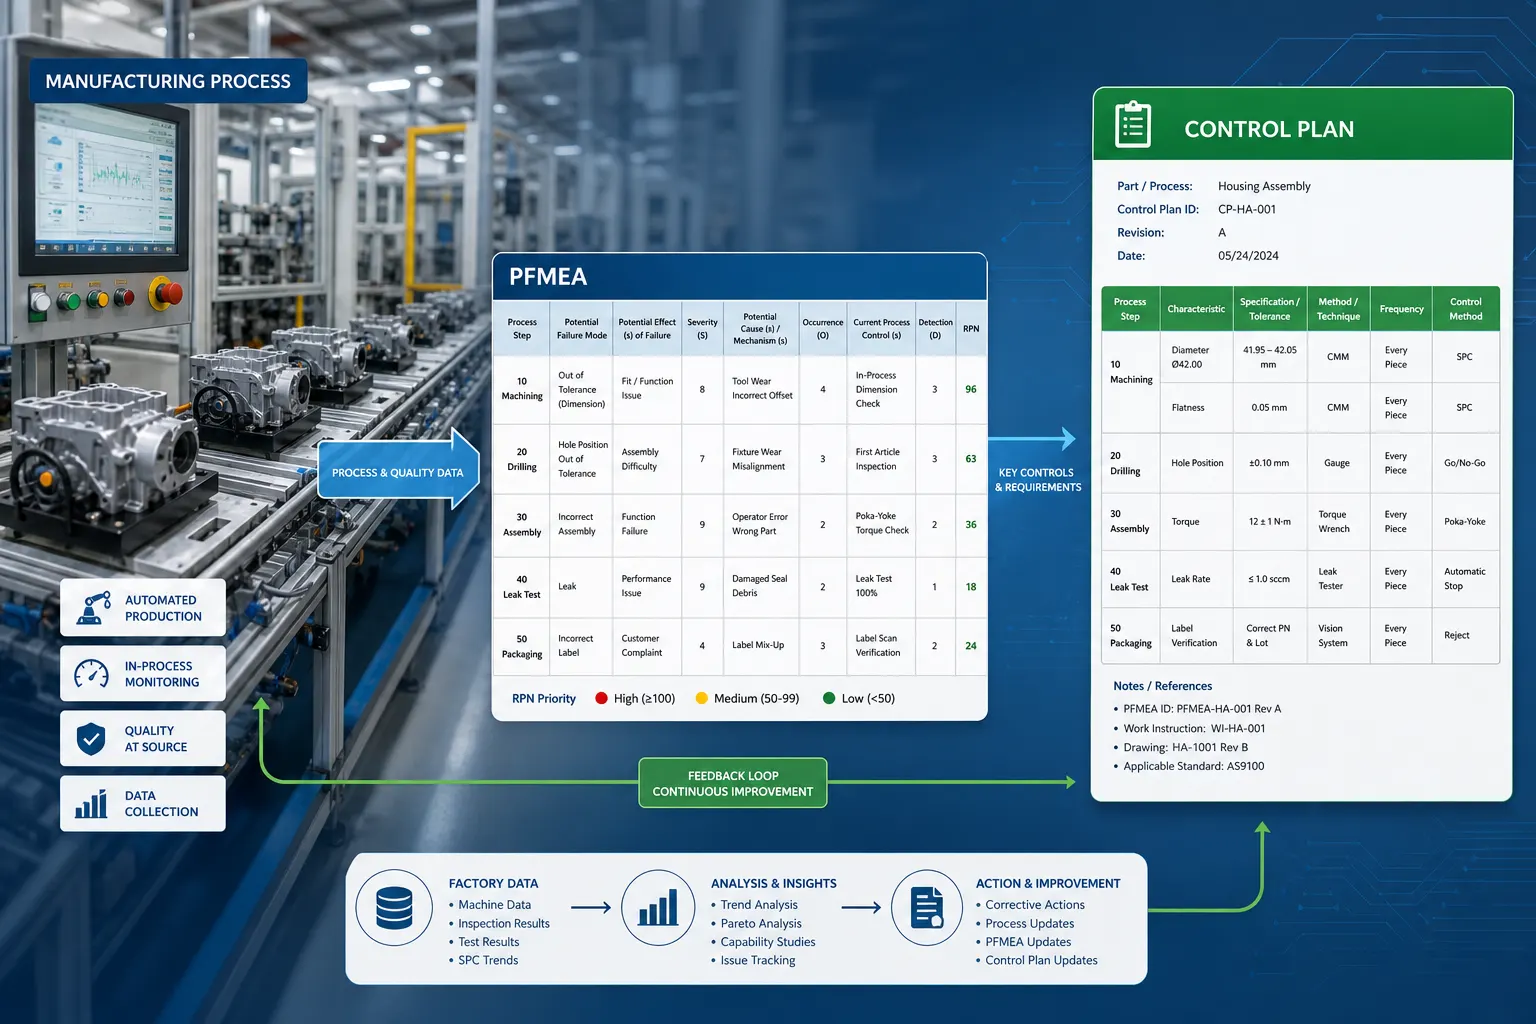This screenshot has width=1536, height=1024.
Task: Click the Factory Data database icon
Action: coord(394,908)
